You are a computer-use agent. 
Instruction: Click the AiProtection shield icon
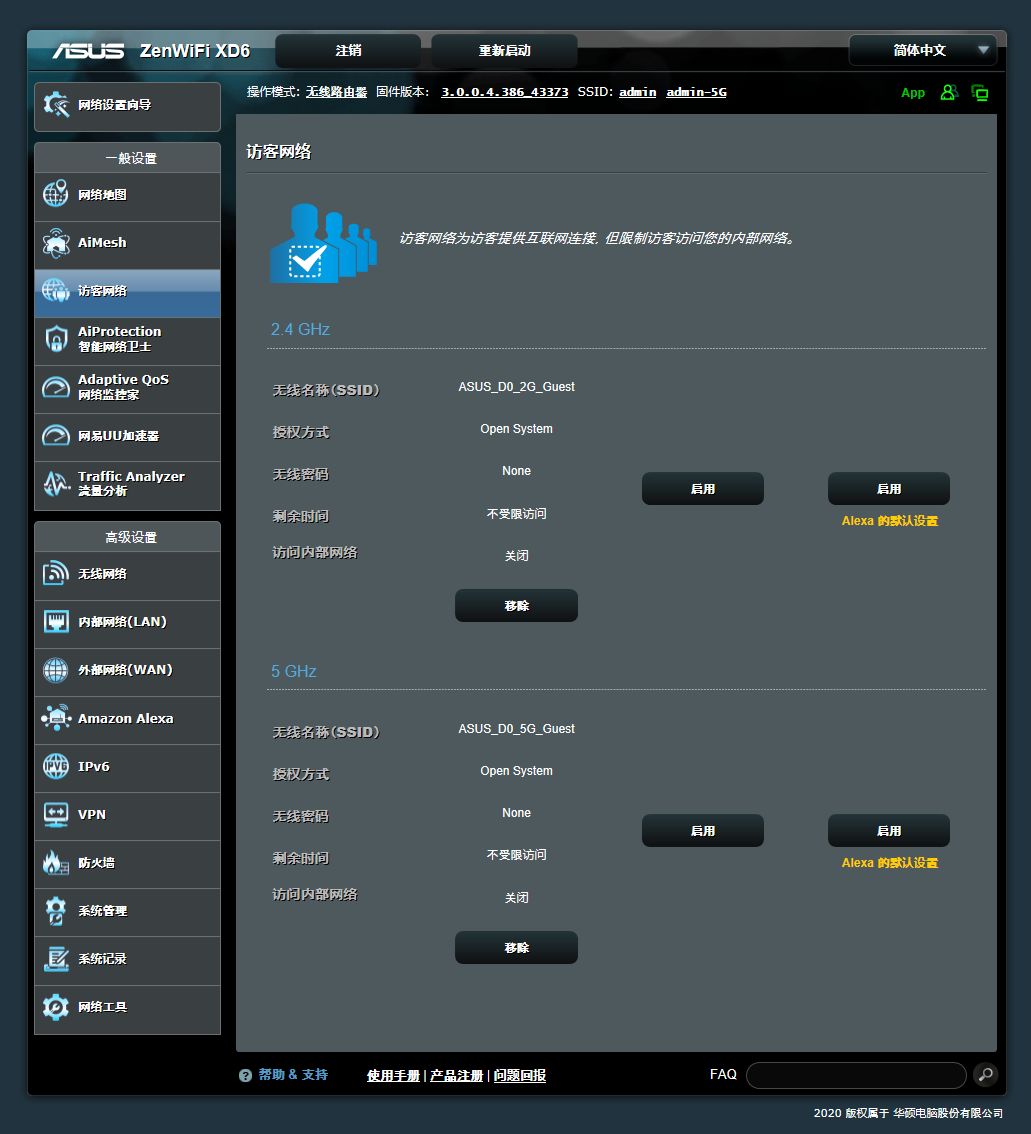click(56, 338)
